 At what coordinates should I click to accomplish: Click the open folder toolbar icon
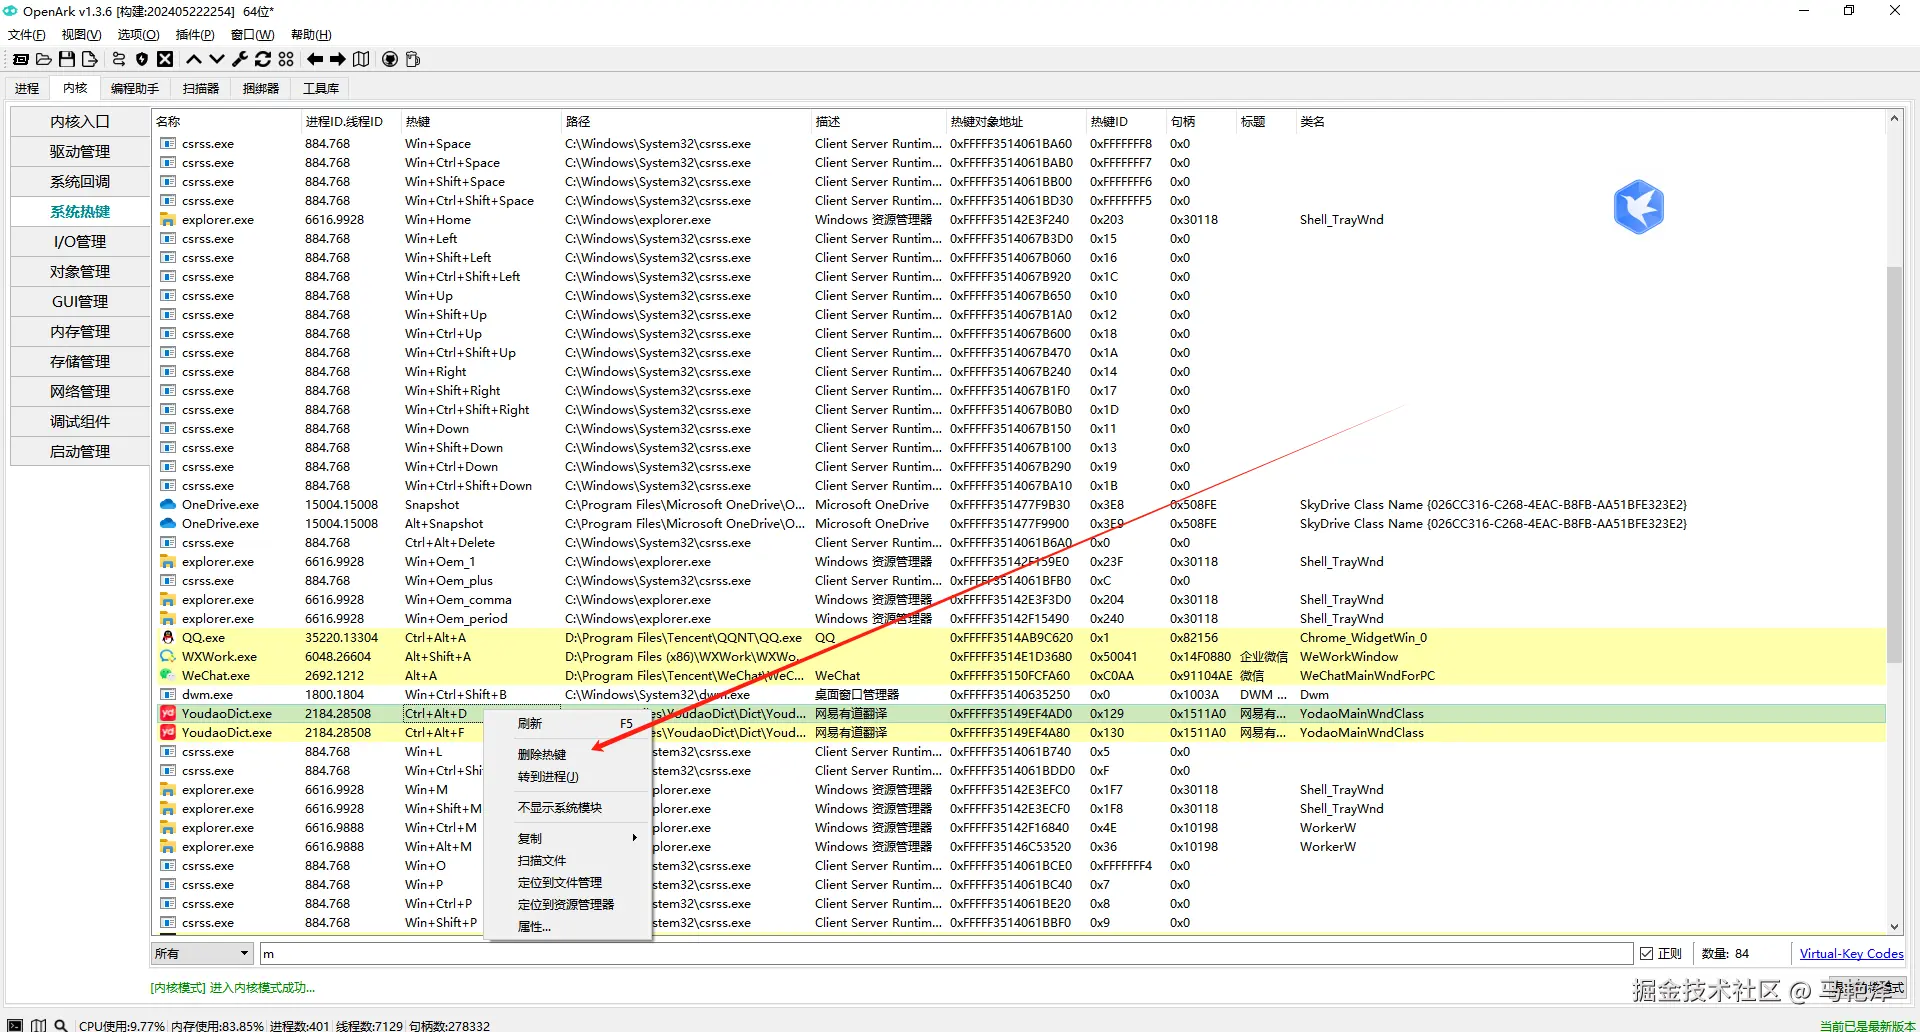(x=44, y=60)
